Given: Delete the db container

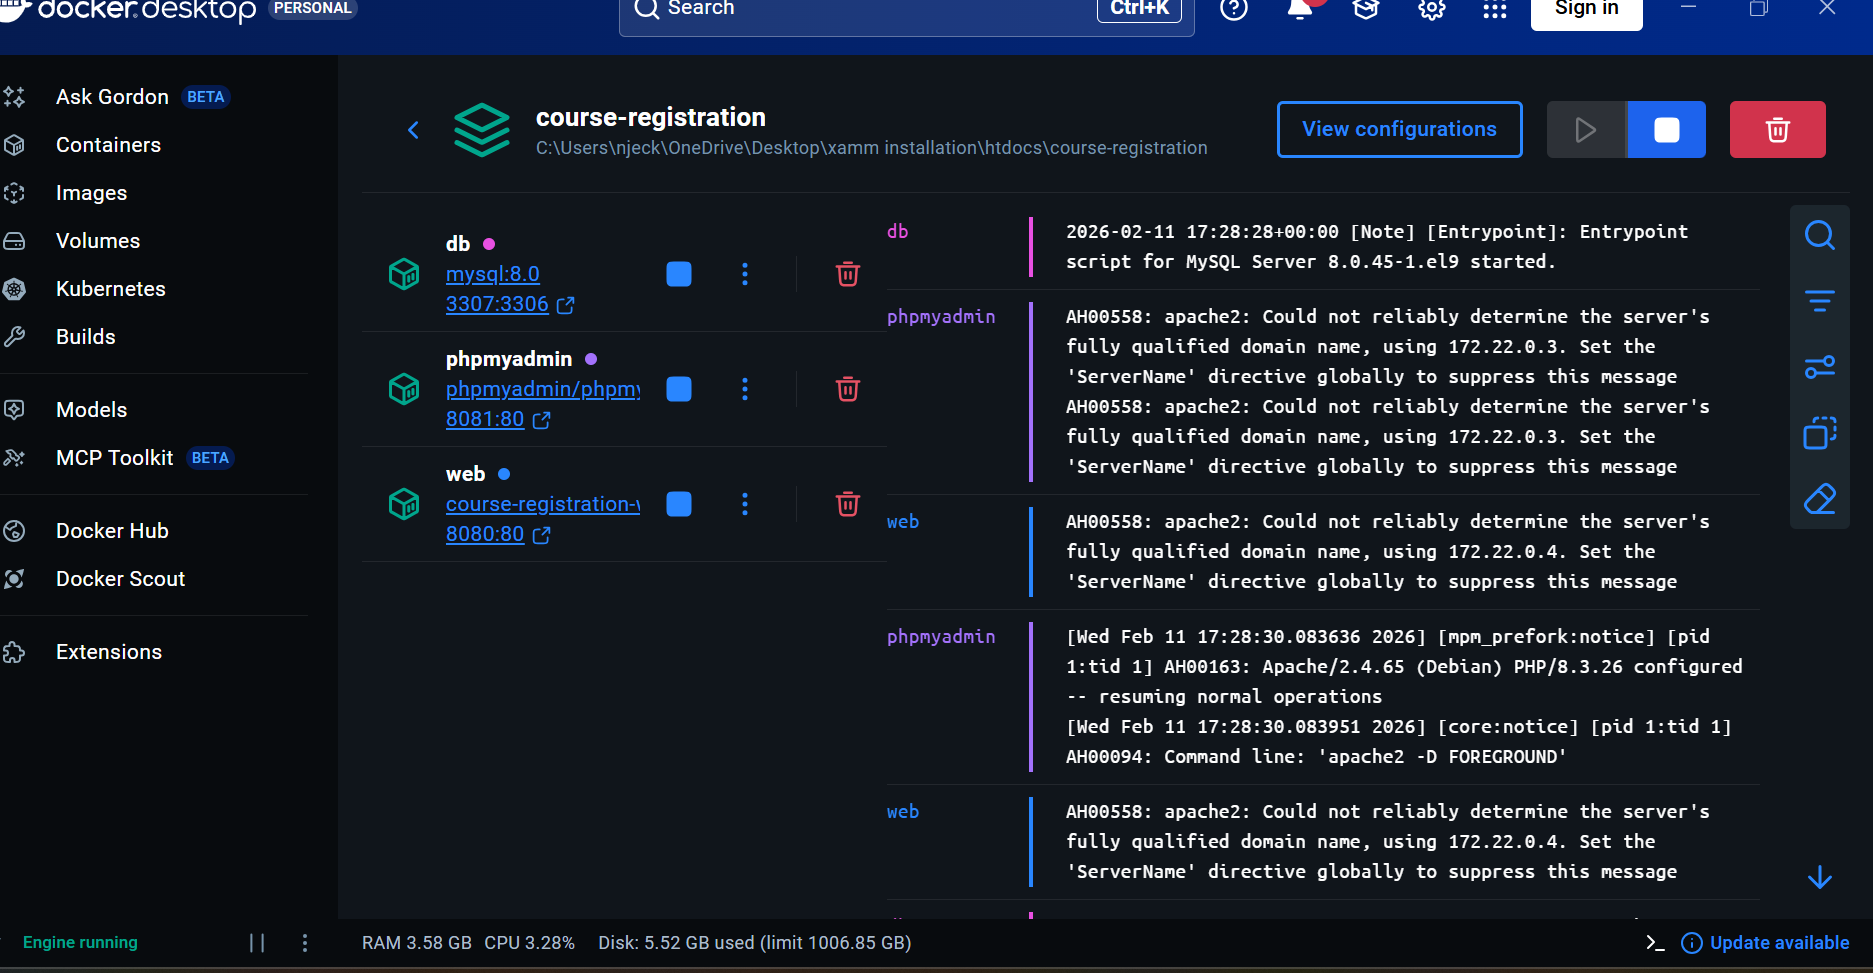Looking at the screenshot, I should pos(847,274).
